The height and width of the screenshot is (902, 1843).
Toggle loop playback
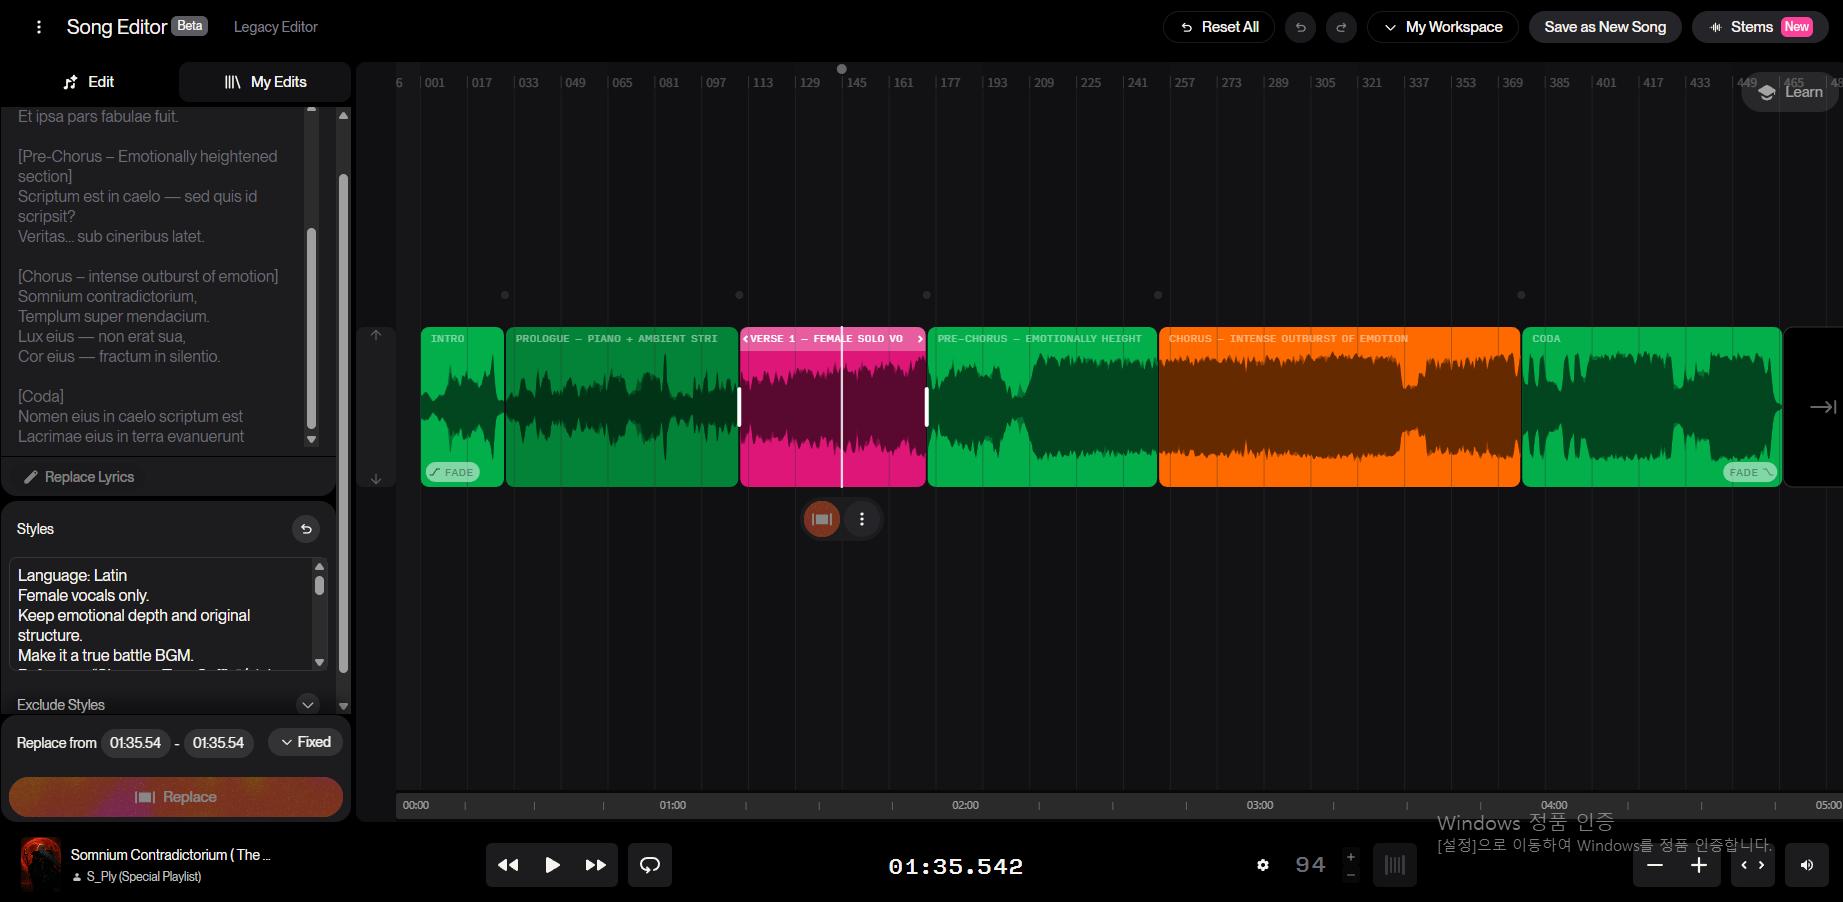(650, 865)
